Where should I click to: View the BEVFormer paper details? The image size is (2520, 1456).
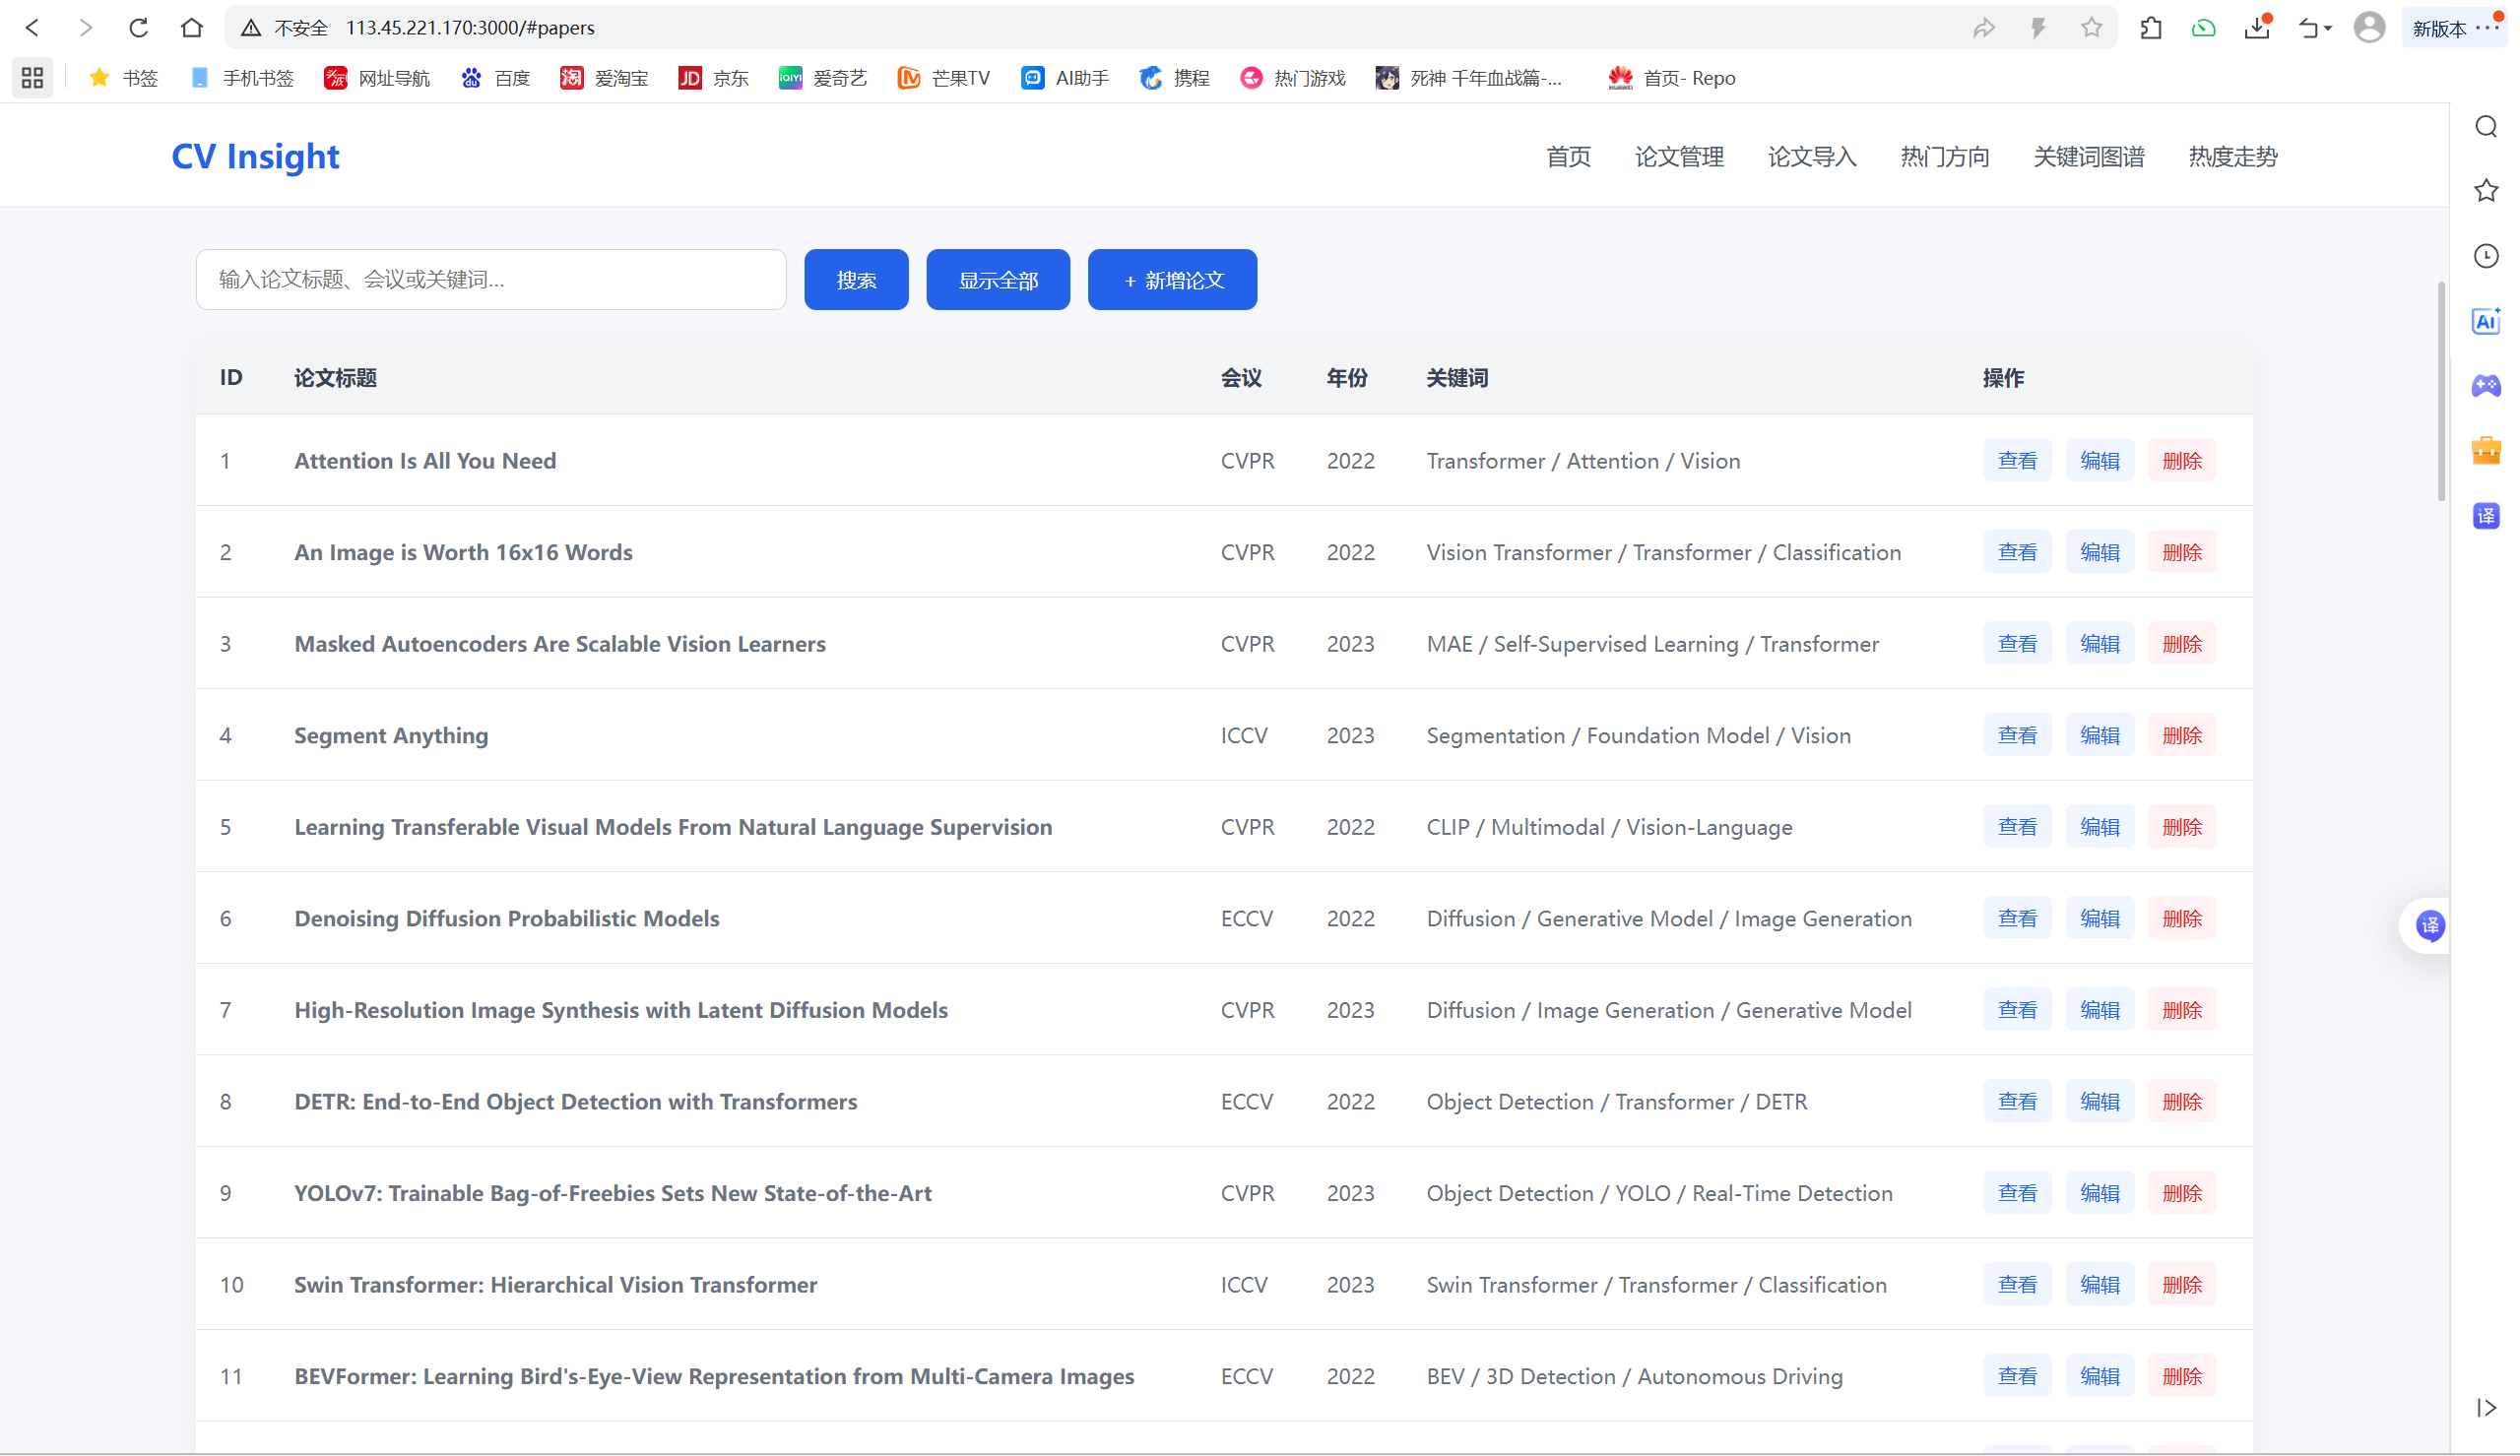(2017, 1376)
